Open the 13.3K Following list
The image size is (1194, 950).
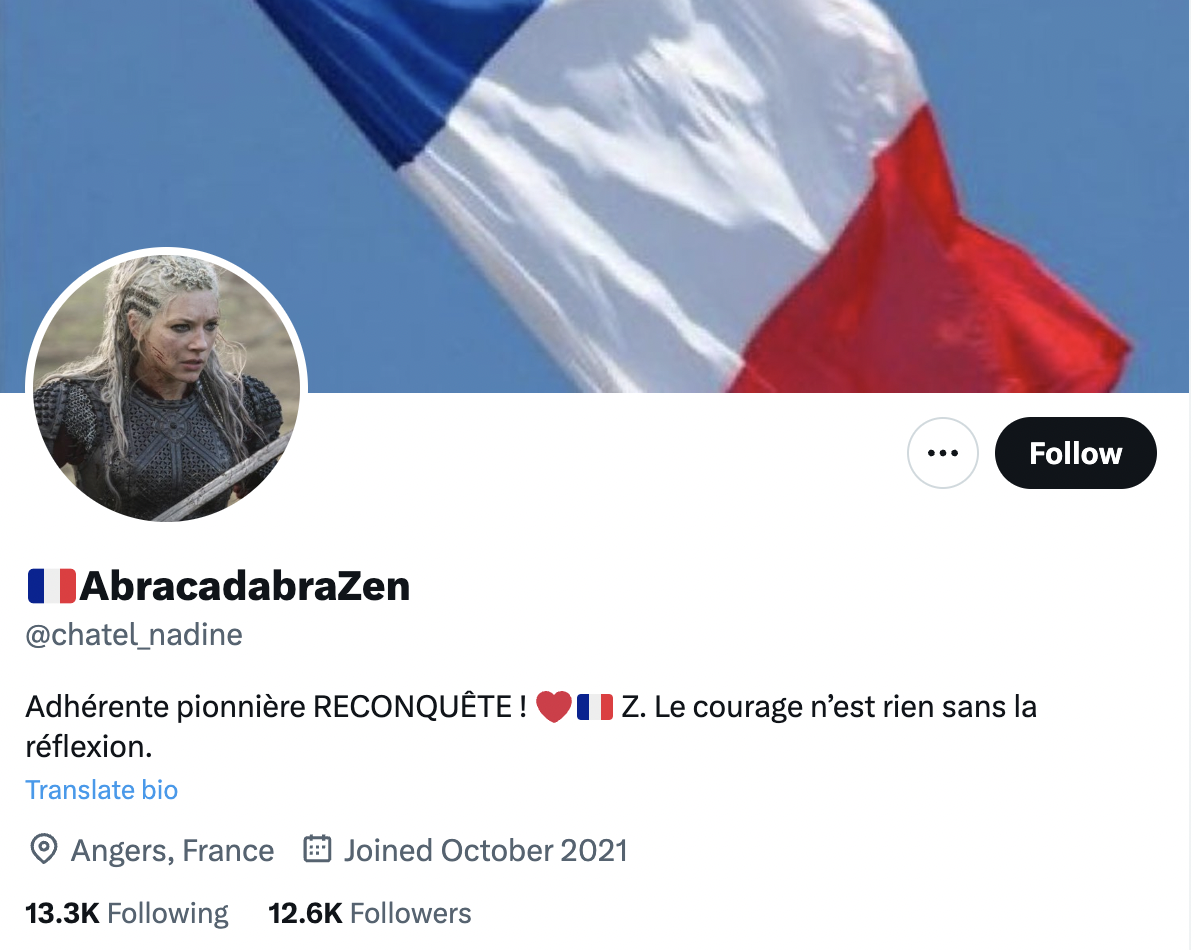(126, 913)
